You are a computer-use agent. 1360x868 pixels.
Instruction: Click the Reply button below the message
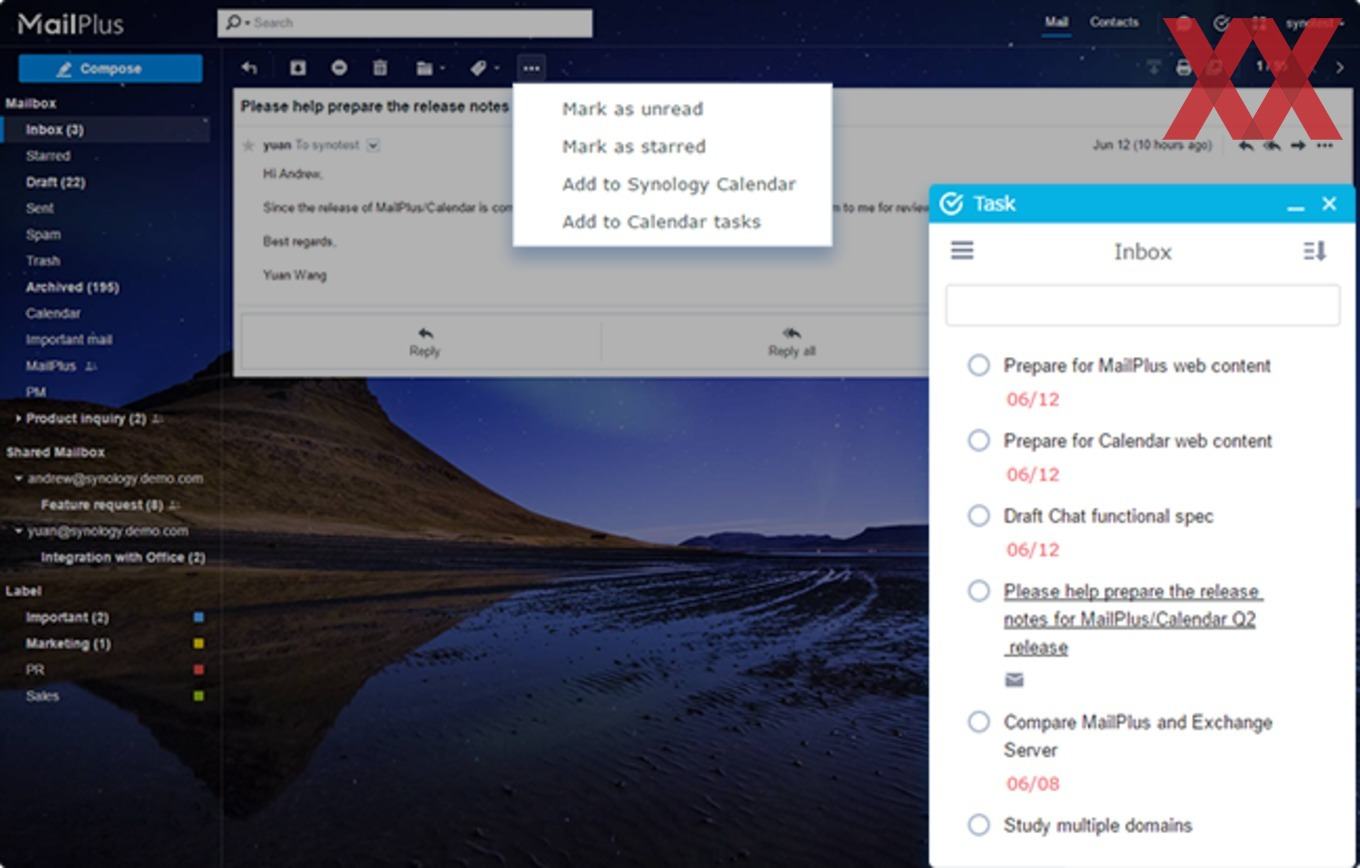(424, 341)
